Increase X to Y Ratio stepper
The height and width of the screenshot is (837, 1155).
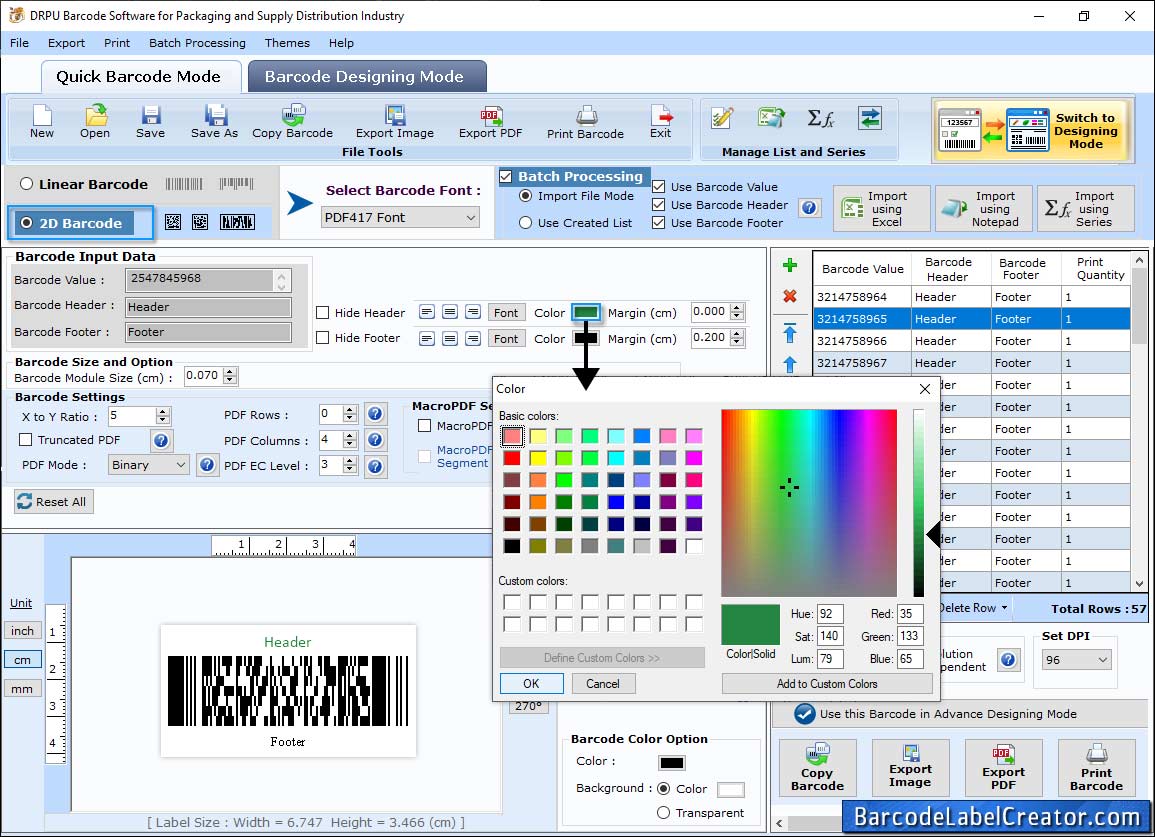[x=163, y=412]
